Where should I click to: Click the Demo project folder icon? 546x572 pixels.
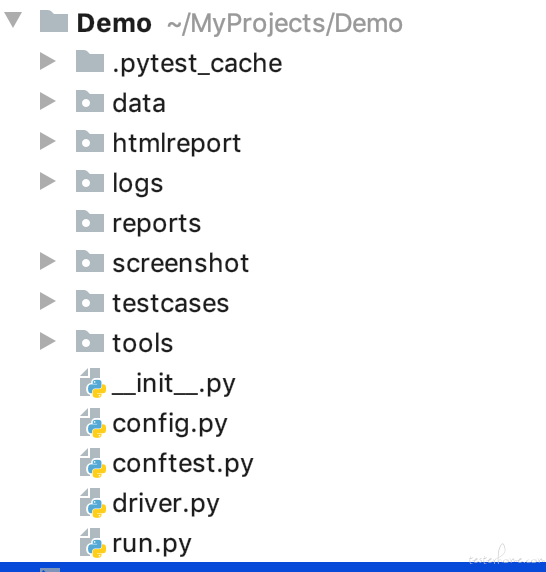tap(54, 22)
